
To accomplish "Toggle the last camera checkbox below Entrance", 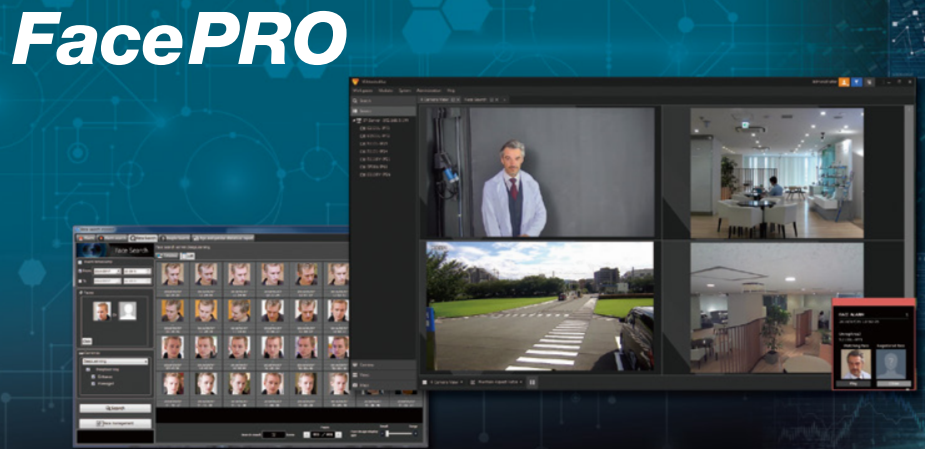I will click(93, 384).
